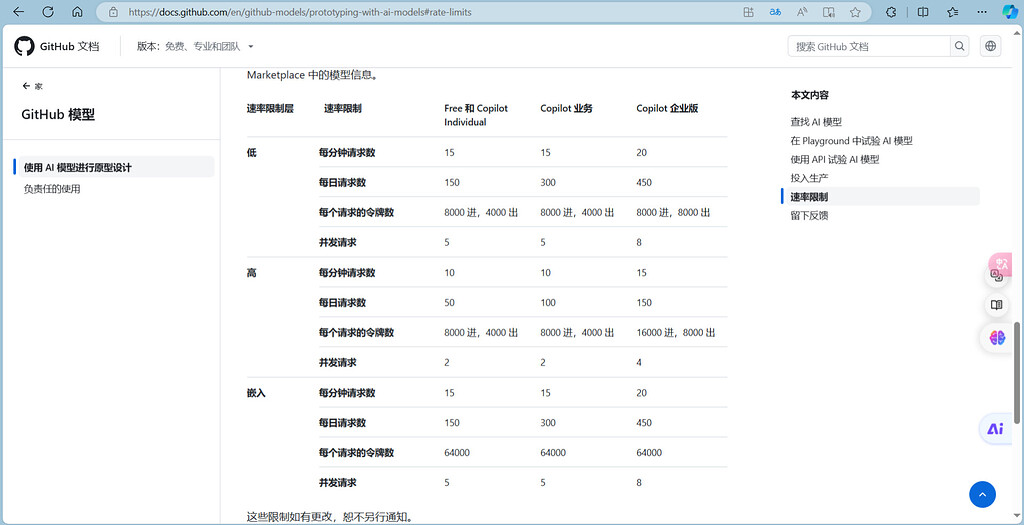1024x525 pixels.
Task: Add this page to favorites star
Action: [855, 12]
